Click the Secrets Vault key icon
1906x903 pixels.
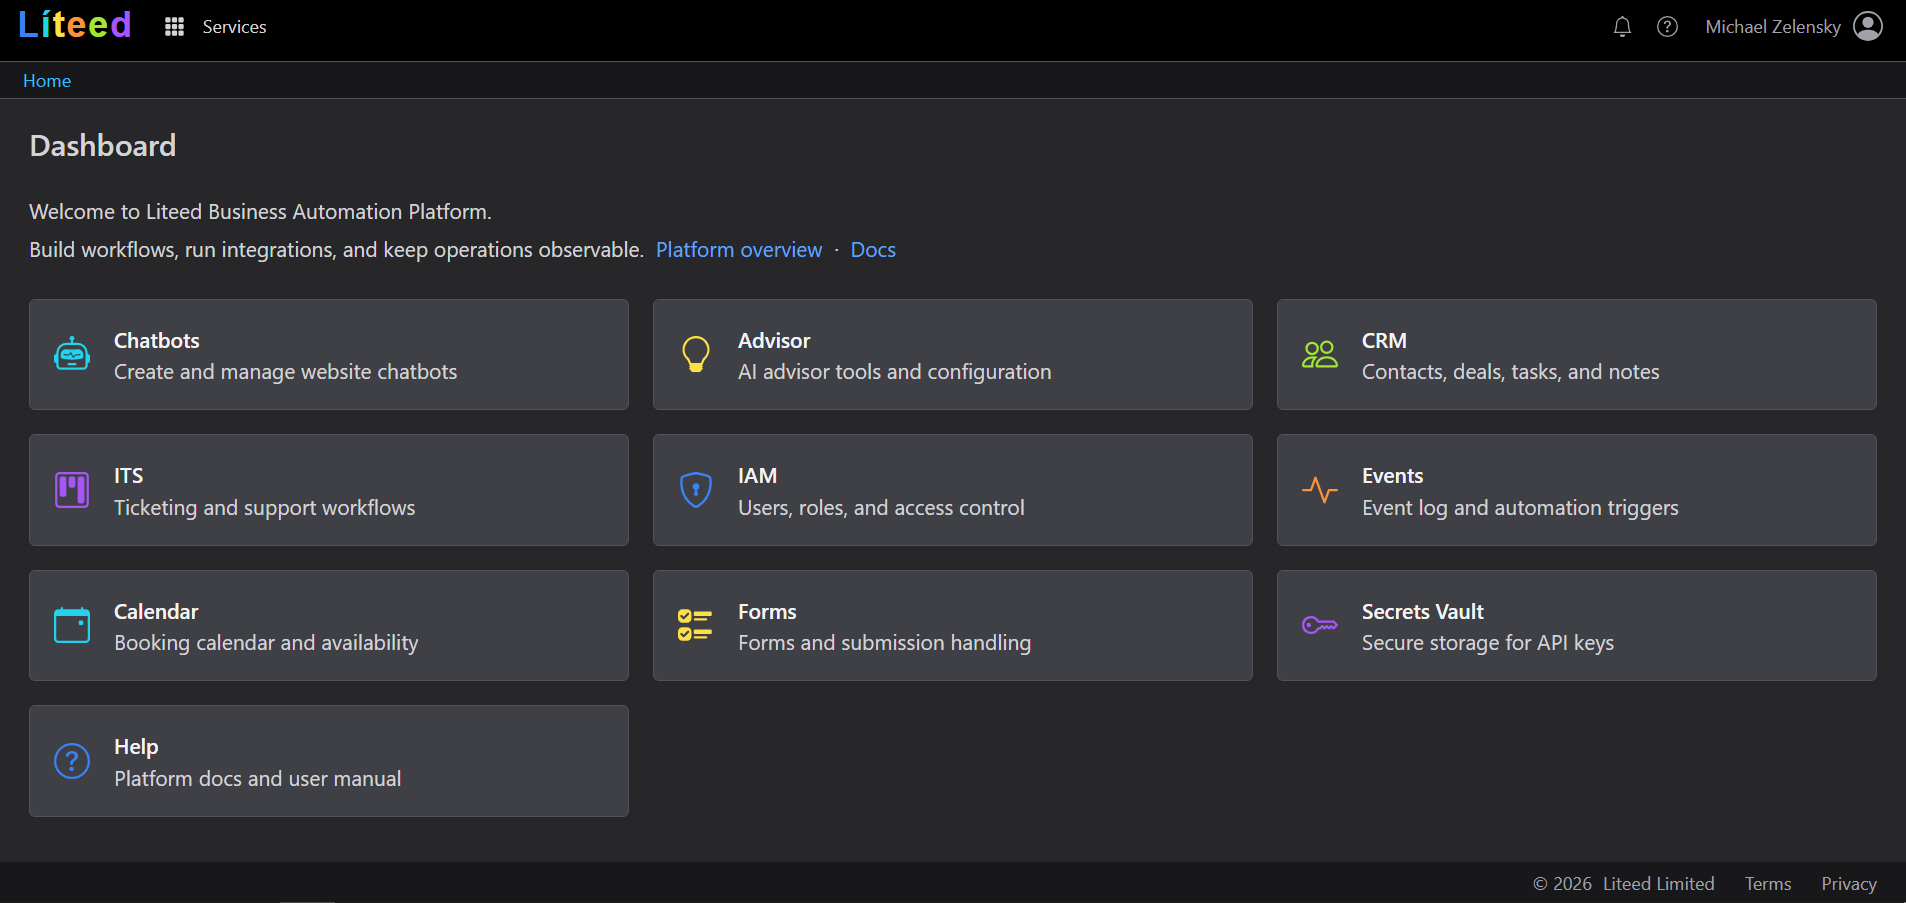(x=1320, y=624)
